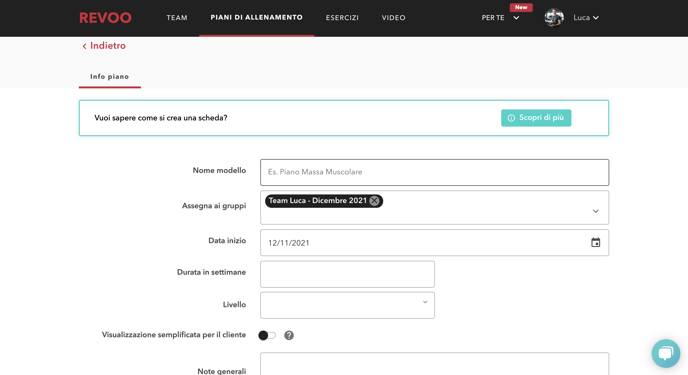Screen dimensions: 688x375
Task: Select the Info piano tab
Action: click(x=110, y=77)
